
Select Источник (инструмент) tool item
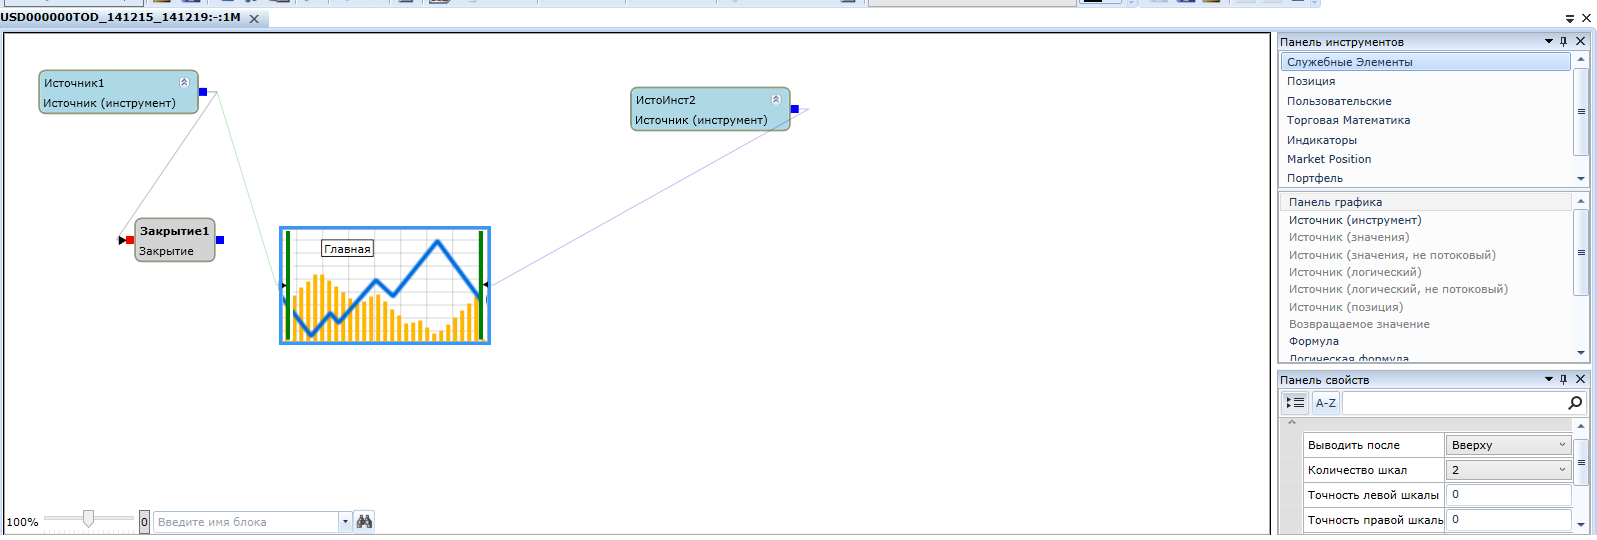1426,220
